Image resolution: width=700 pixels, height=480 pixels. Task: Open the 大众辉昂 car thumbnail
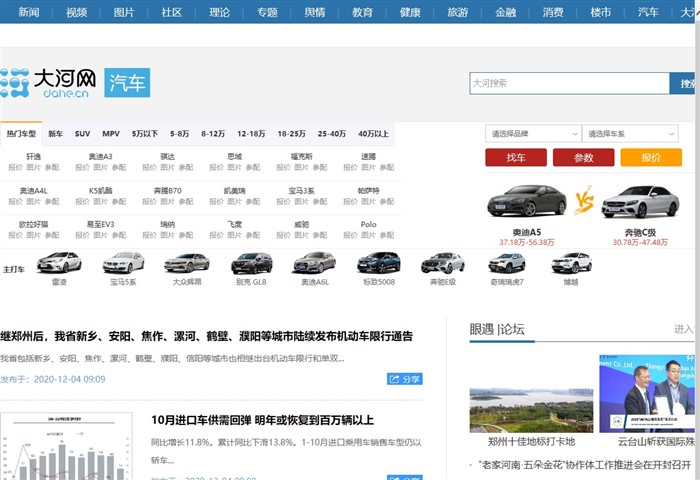point(187,263)
